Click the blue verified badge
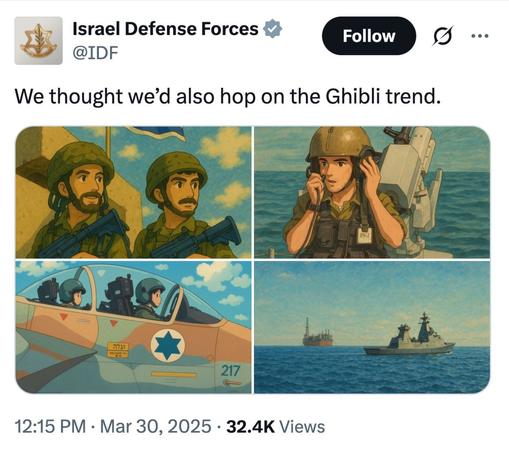Image resolution: width=509 pixels, height=453 pixels. coord(273,29)
